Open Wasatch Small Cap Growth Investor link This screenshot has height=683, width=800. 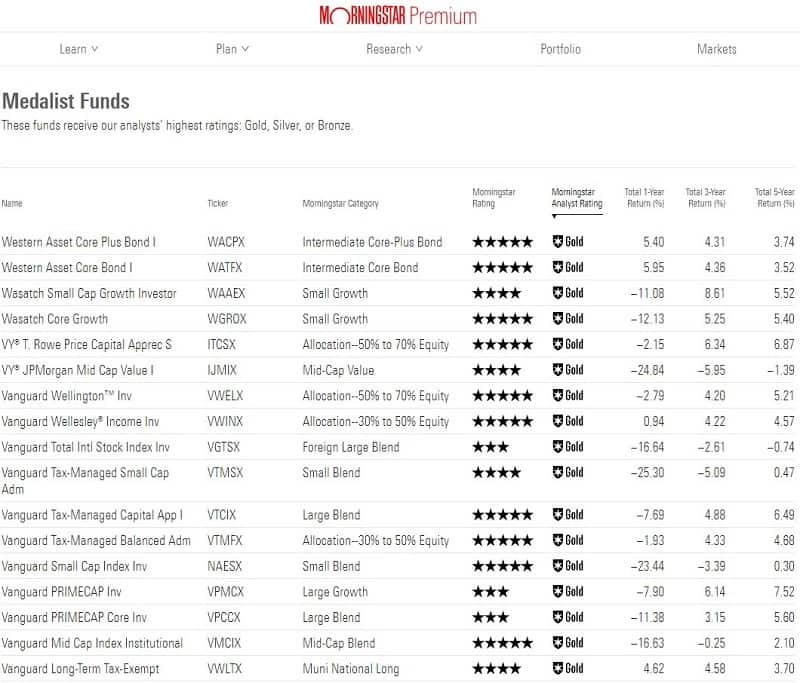coord(89,293)
